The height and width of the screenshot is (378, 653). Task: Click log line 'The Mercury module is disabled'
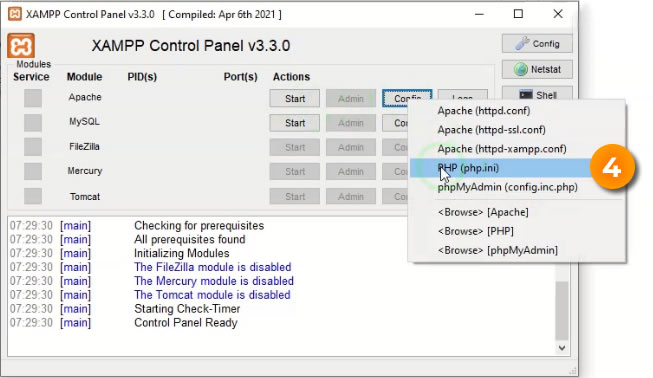[214, 281]
